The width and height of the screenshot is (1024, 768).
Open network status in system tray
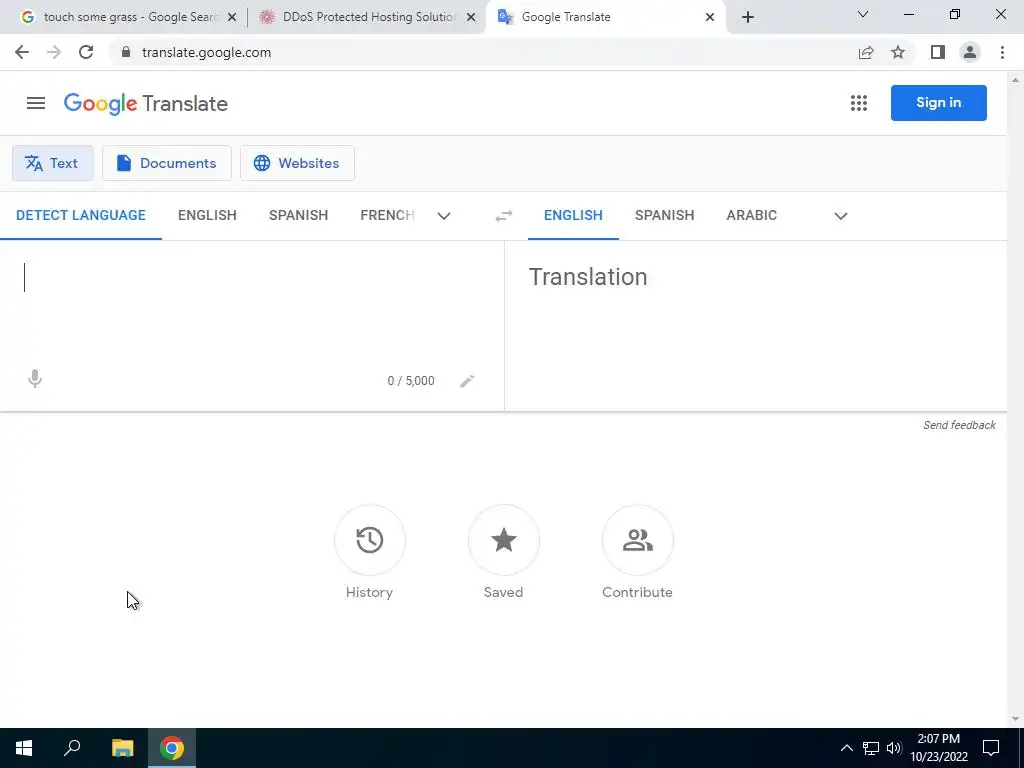871,748
